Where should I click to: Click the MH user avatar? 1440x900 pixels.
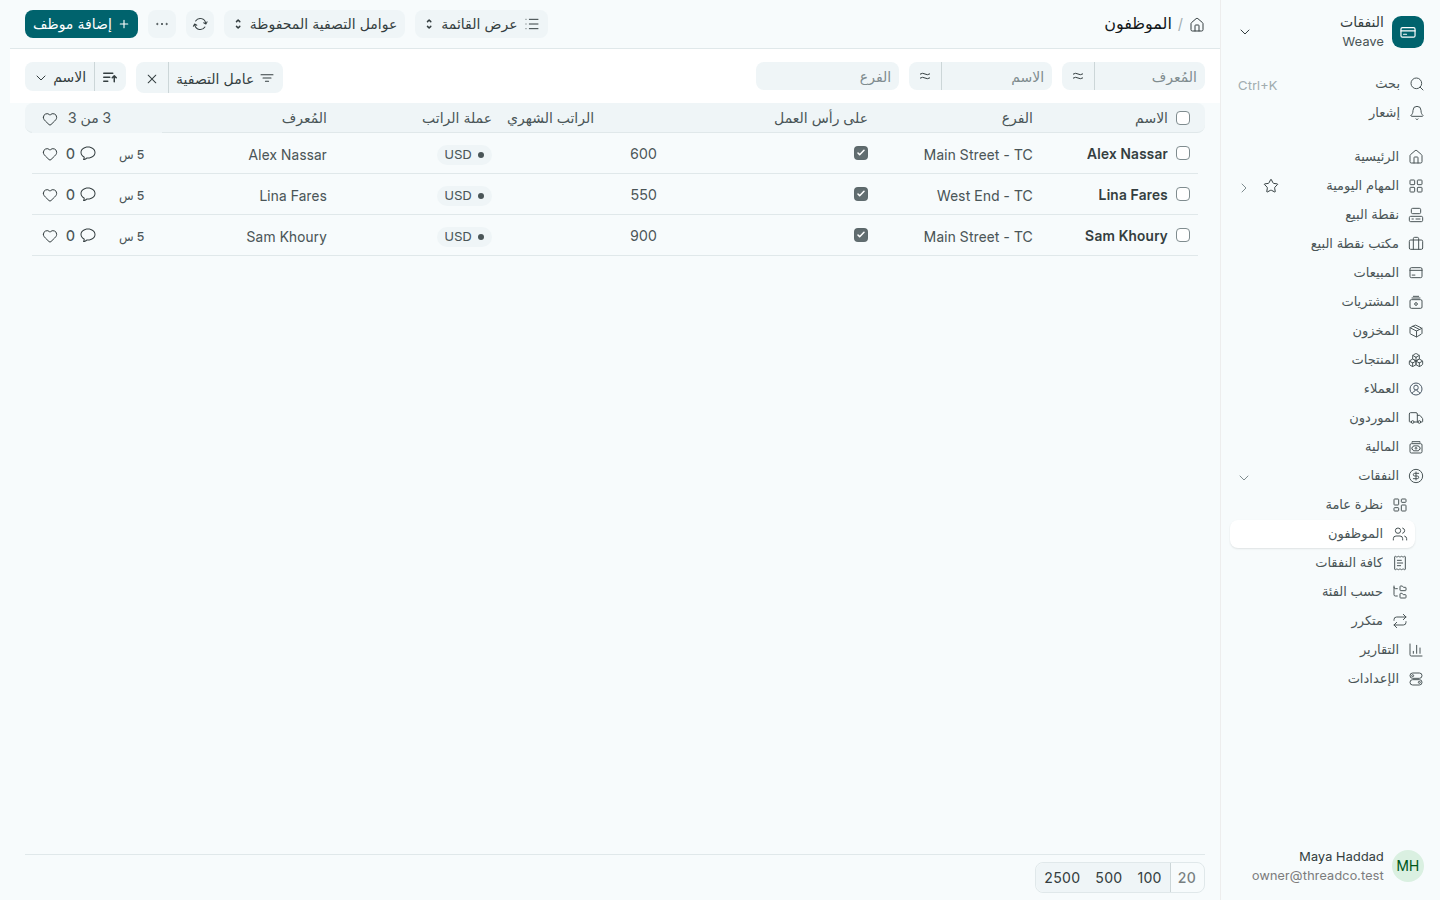click(1408, 866)
